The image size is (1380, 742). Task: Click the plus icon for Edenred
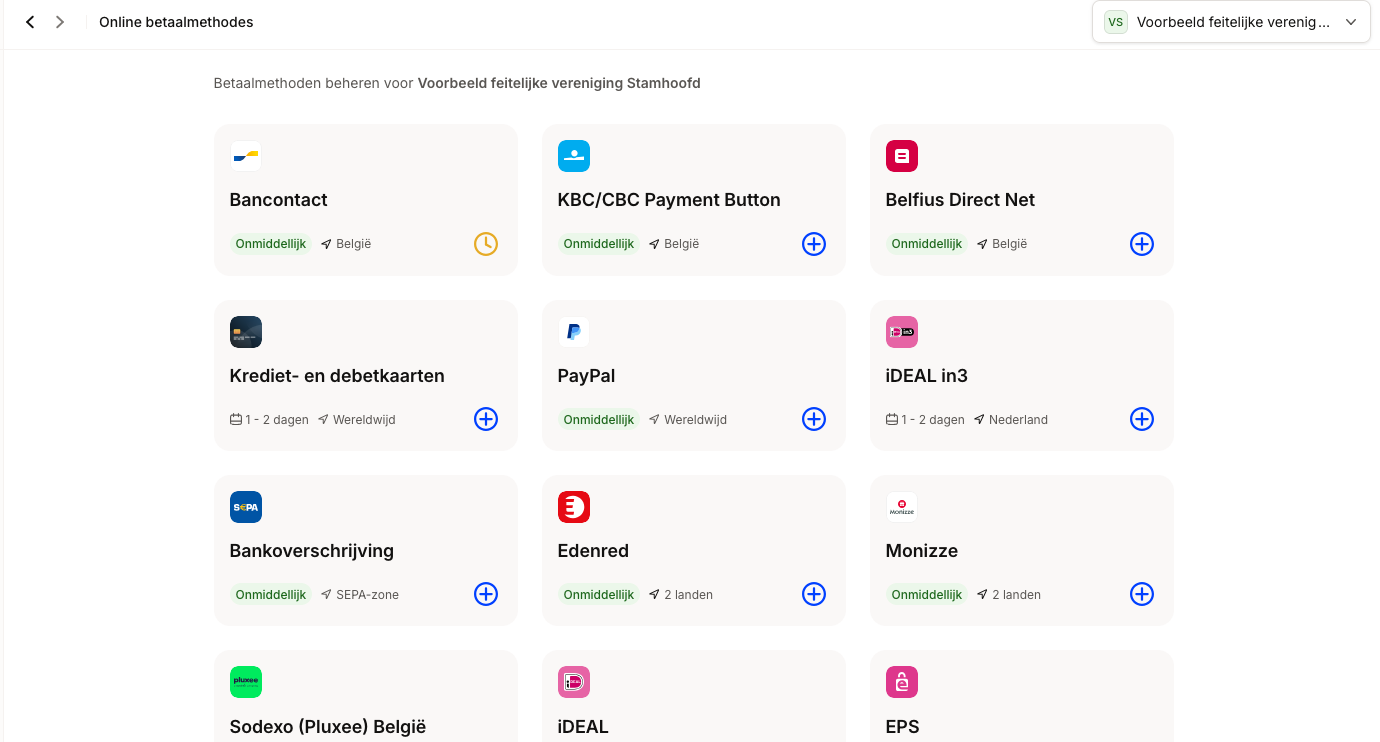click(814, 594)
